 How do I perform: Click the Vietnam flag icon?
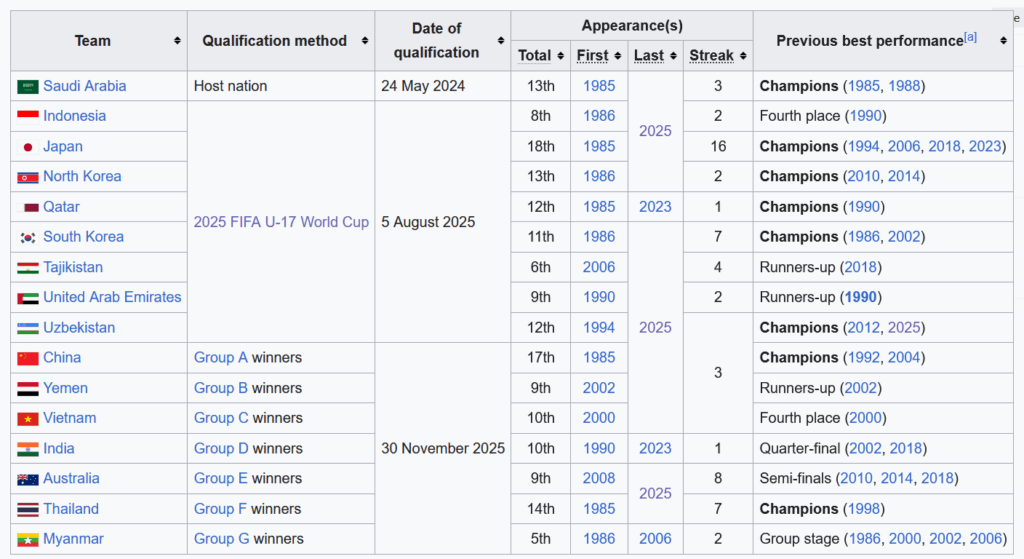[27, 419]
